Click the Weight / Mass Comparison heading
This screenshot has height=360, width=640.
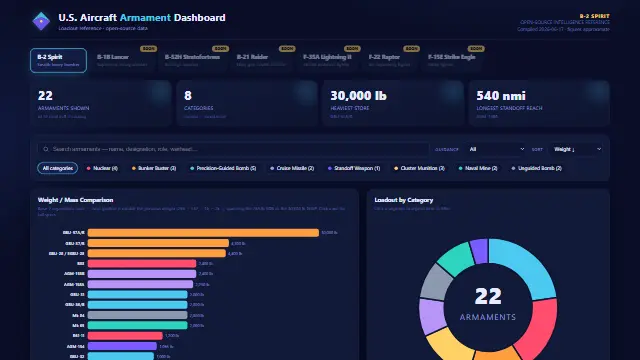[x=76, y=200]
